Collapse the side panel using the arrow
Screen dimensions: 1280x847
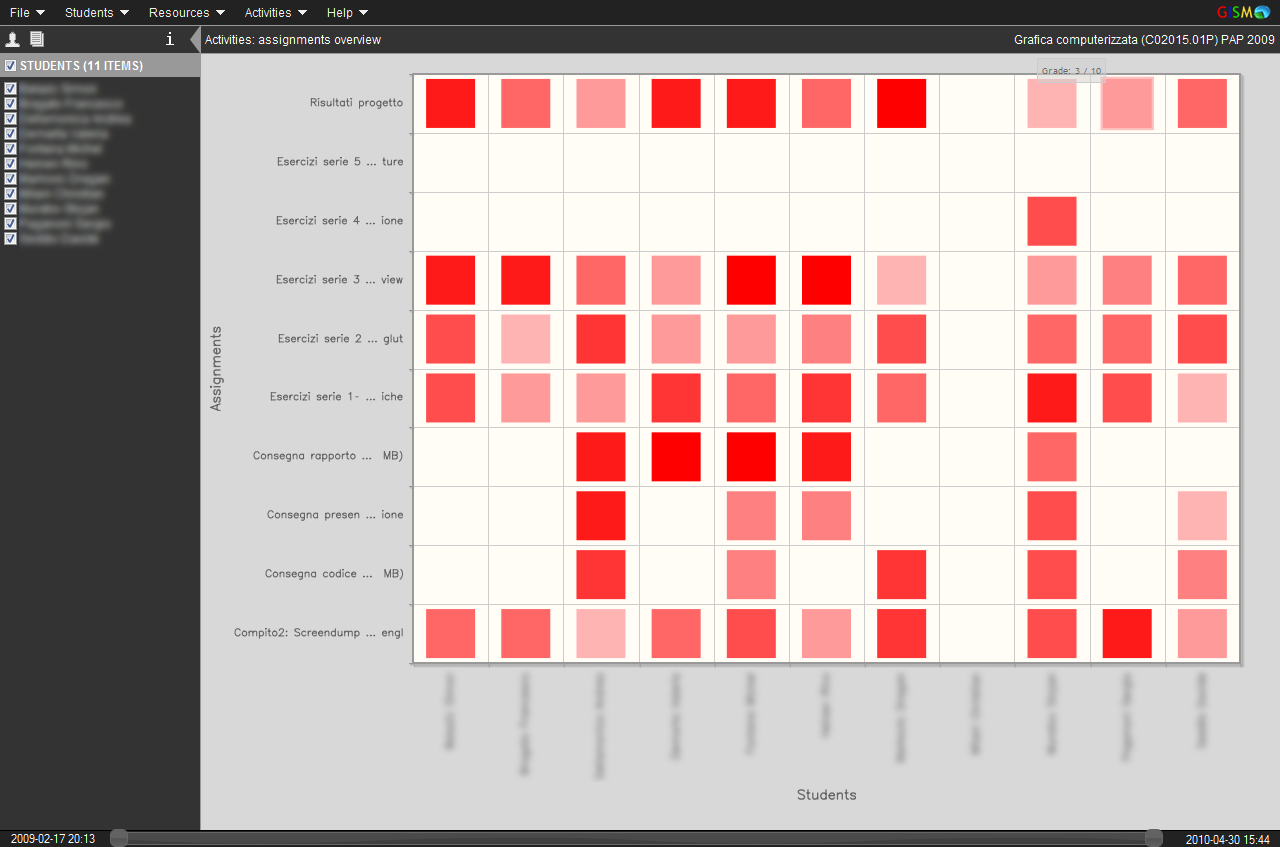(195, 40)
